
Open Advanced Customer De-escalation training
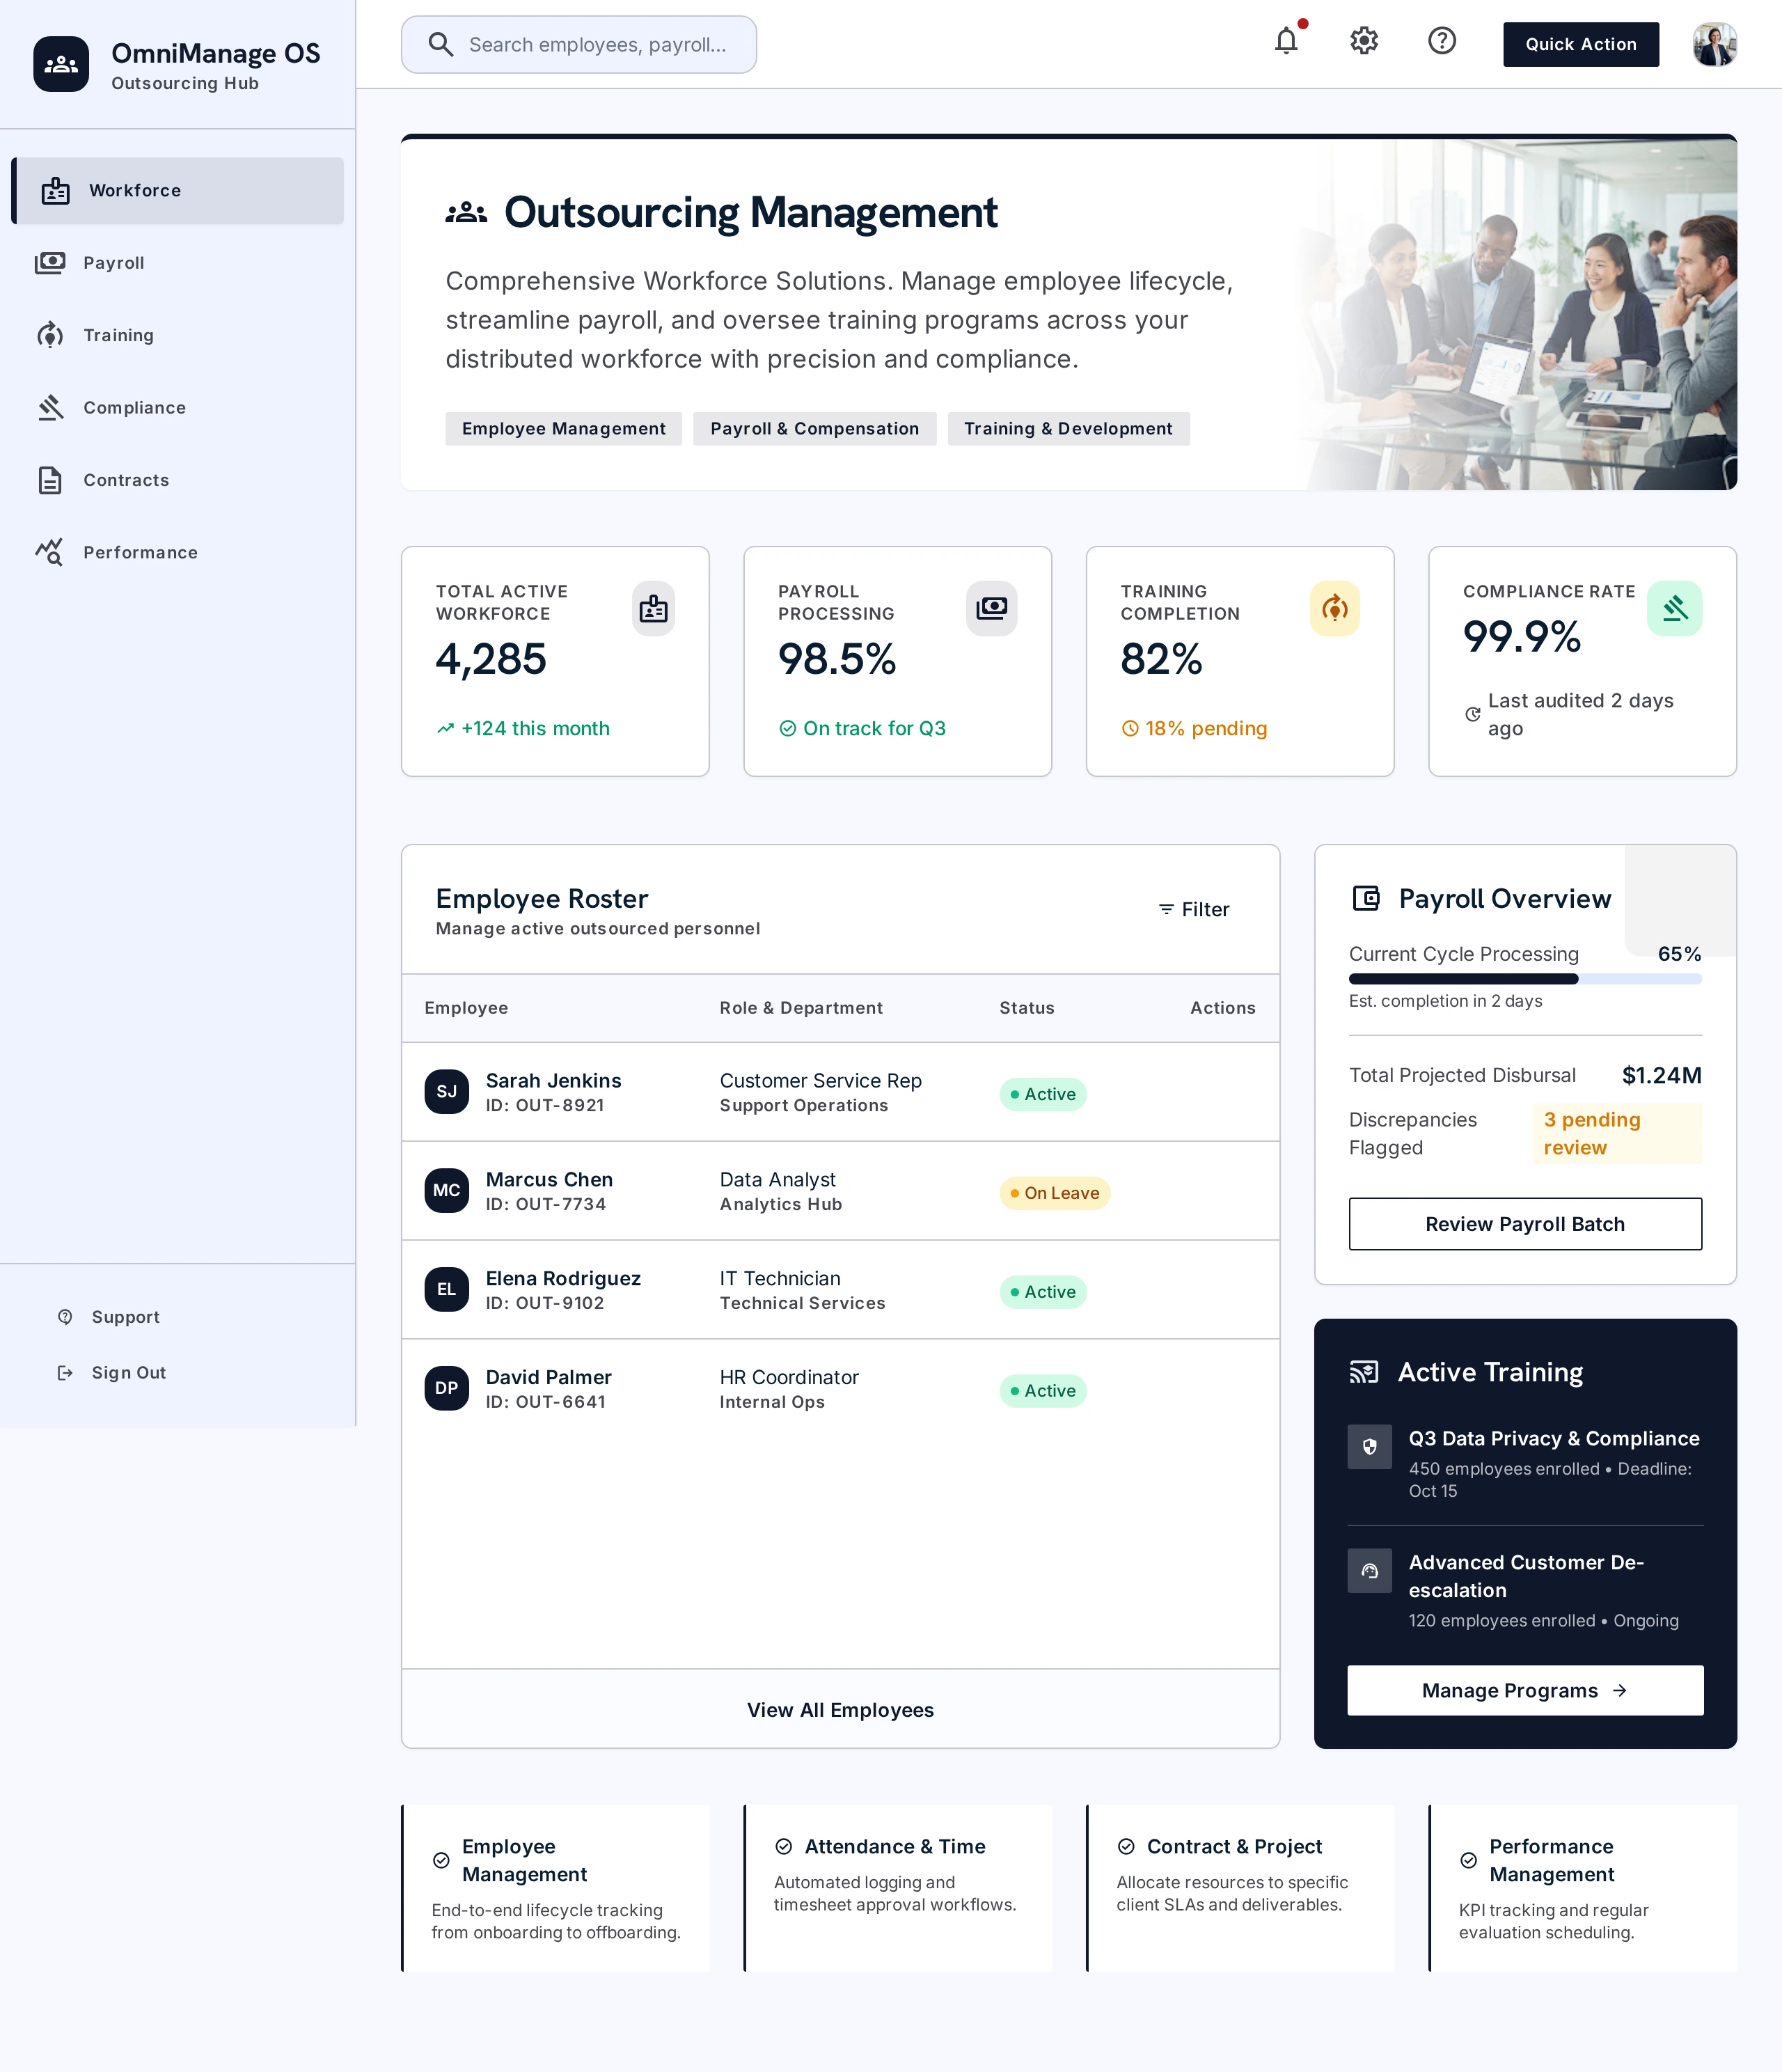pyautogui.click(x=1525, y=1590)
